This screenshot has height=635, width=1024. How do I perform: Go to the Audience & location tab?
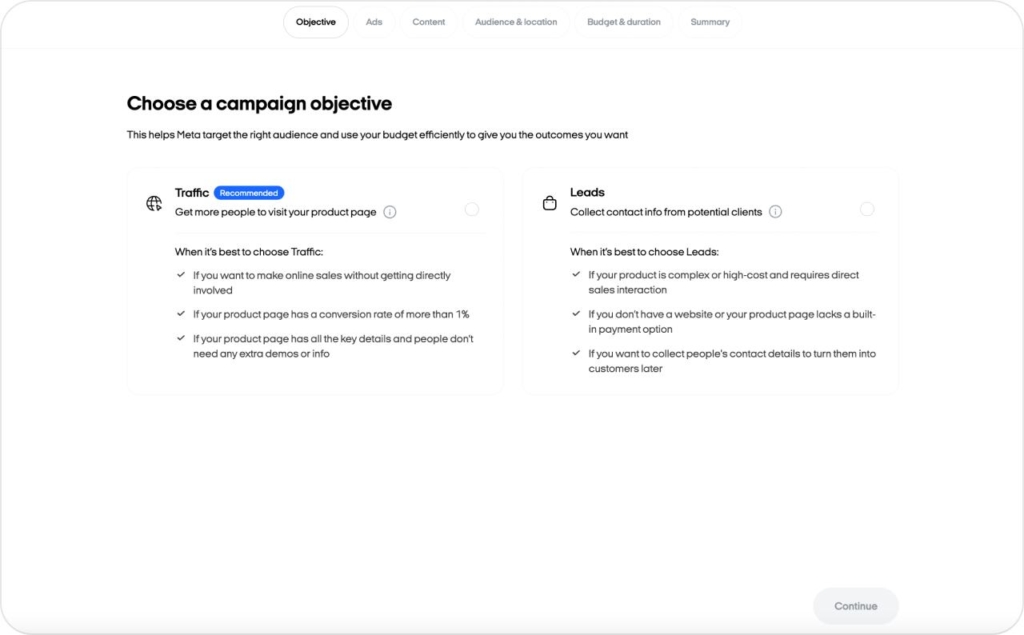[515, 21]
